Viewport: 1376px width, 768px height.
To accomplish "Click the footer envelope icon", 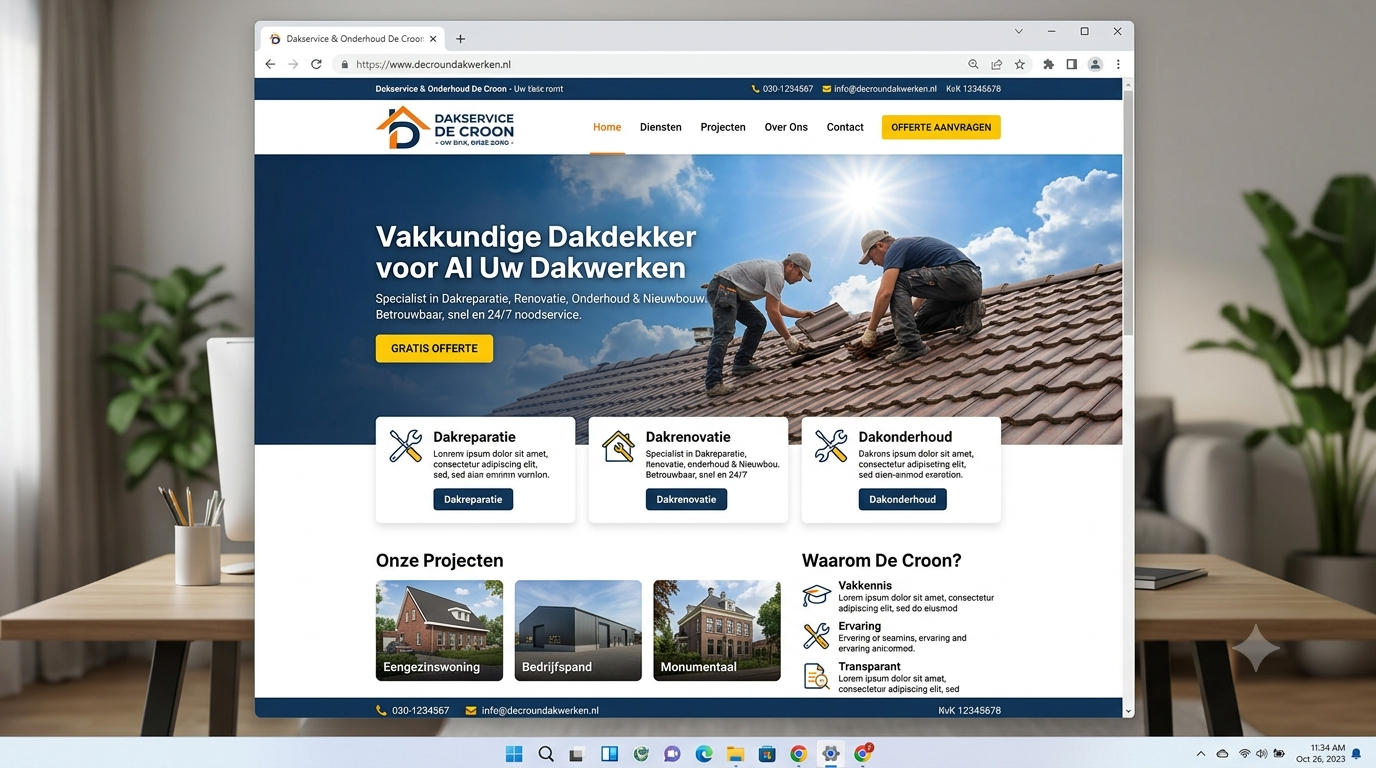I will click(471, 710).
